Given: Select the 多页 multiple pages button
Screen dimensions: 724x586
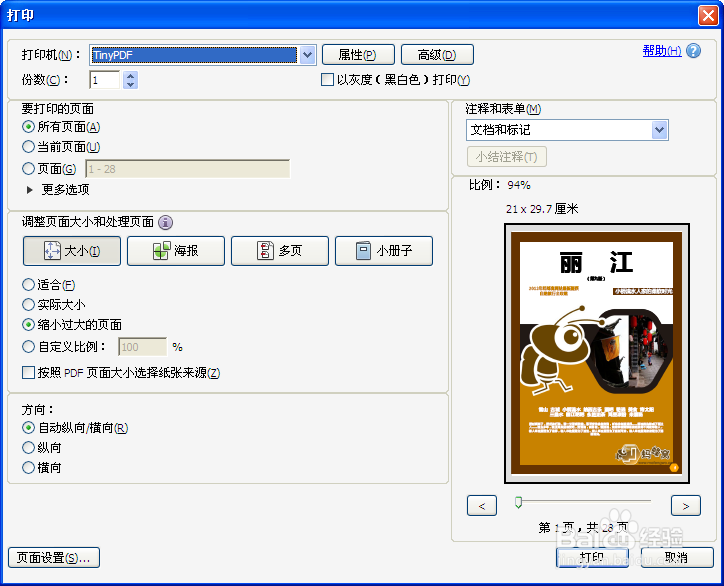Looking at the screenshot, I should click(x=280, y=251).
